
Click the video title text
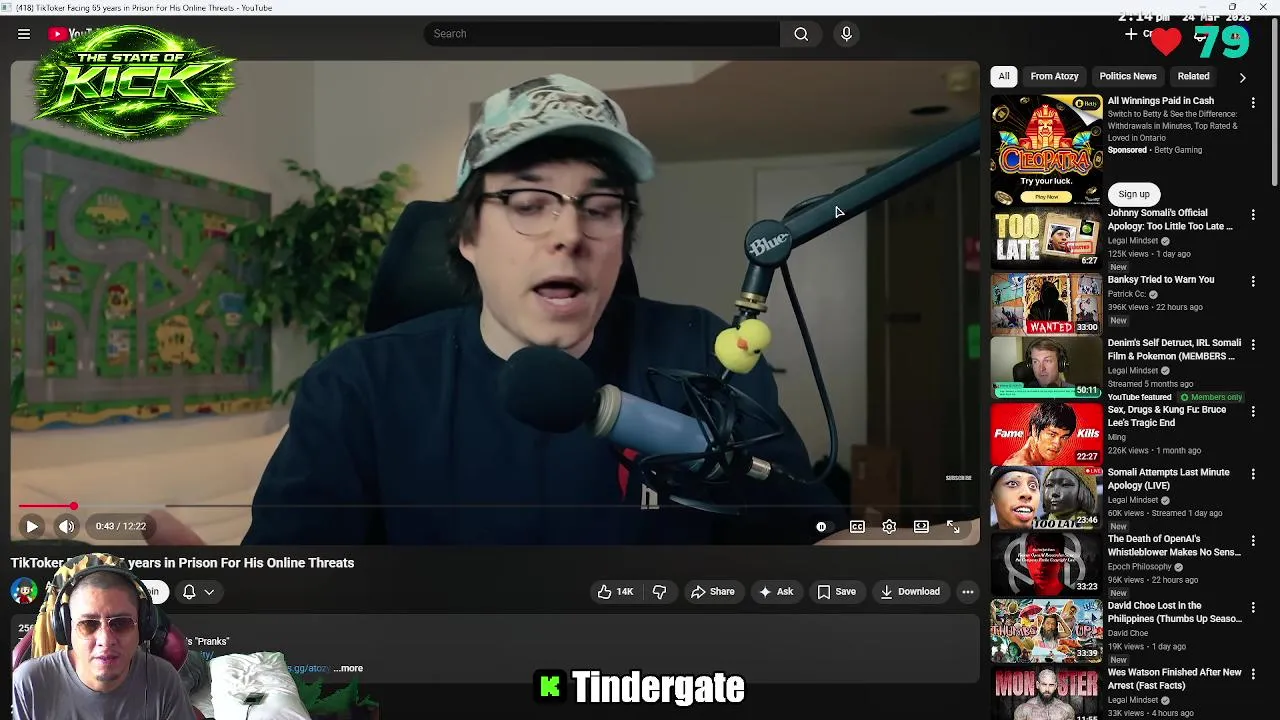point(182,563)
